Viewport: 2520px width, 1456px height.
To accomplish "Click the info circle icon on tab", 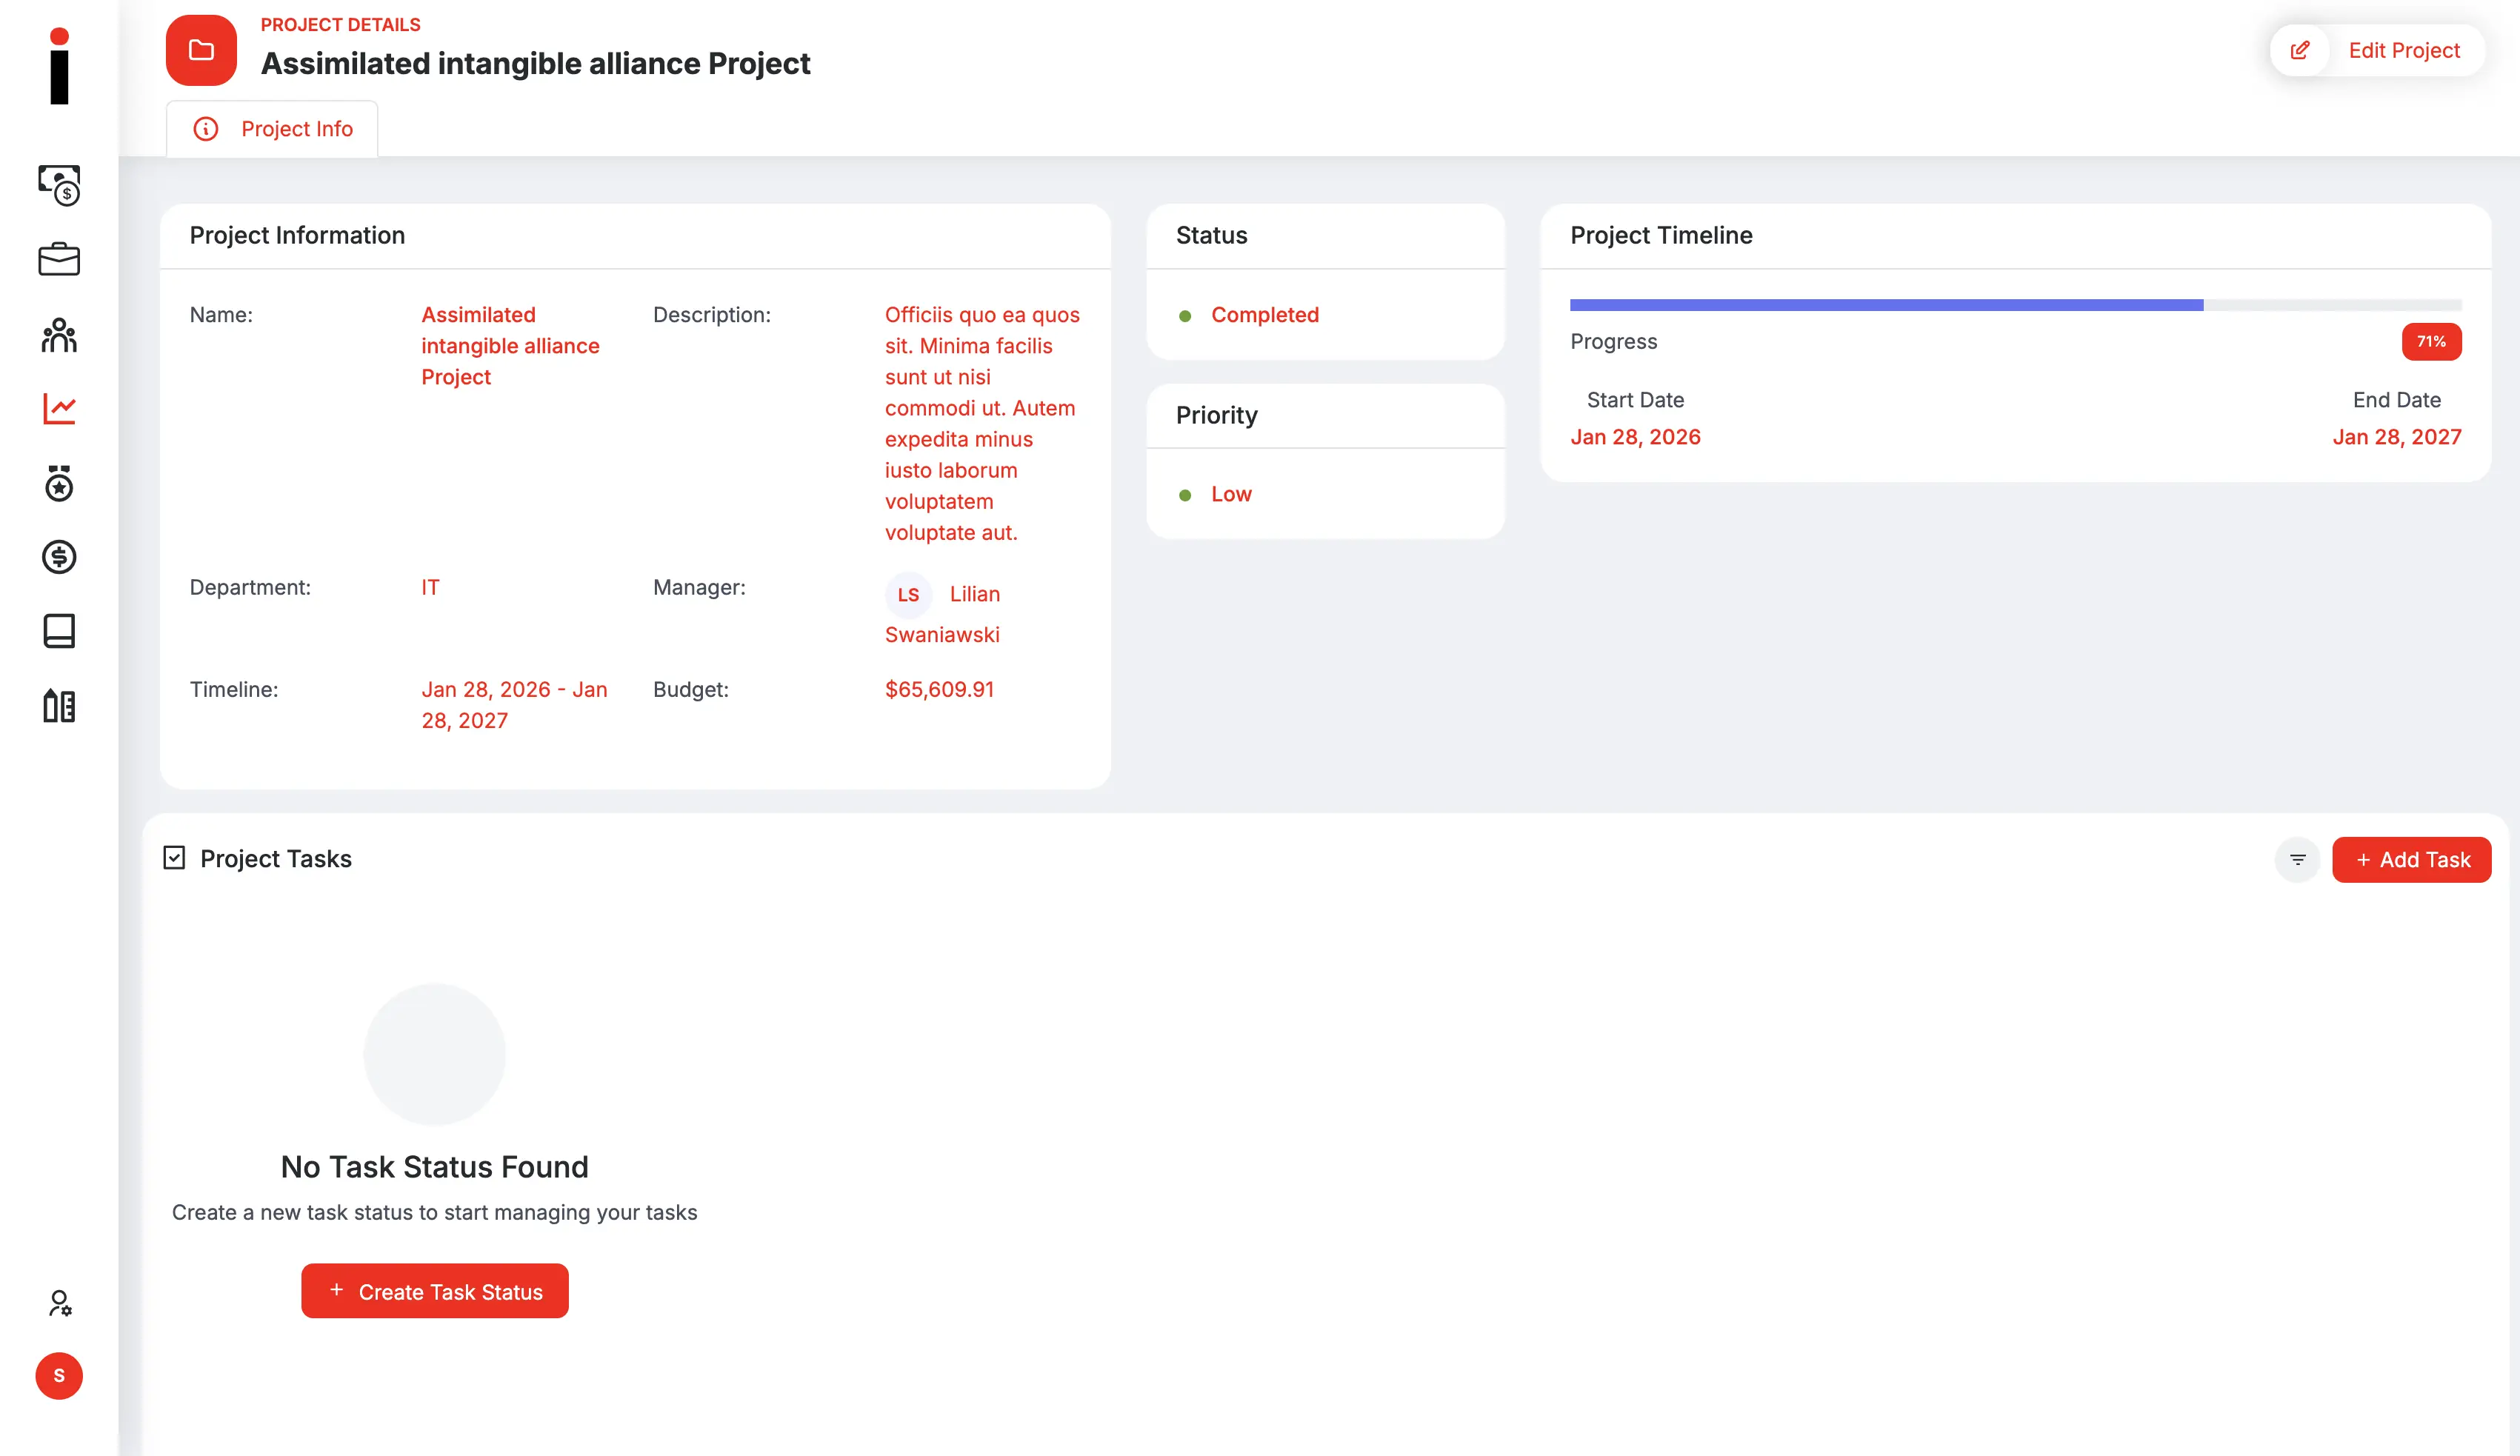I will point(206,129).
